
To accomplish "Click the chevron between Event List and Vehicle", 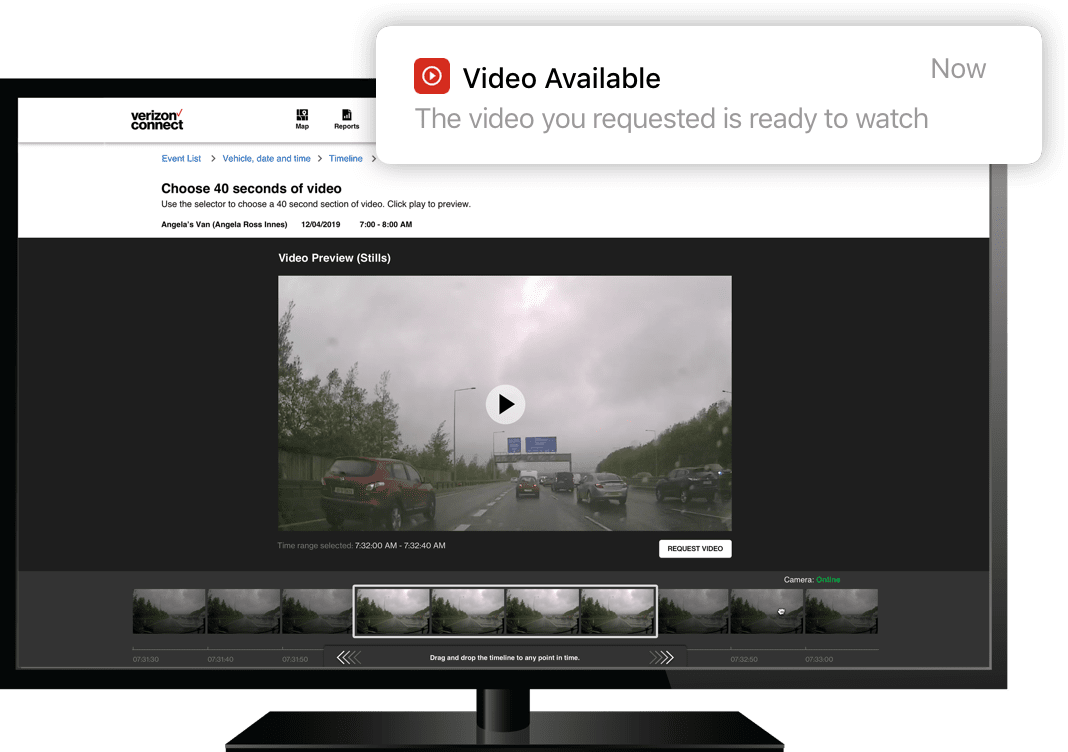I will pyautogui.click(x=211, y=158).
